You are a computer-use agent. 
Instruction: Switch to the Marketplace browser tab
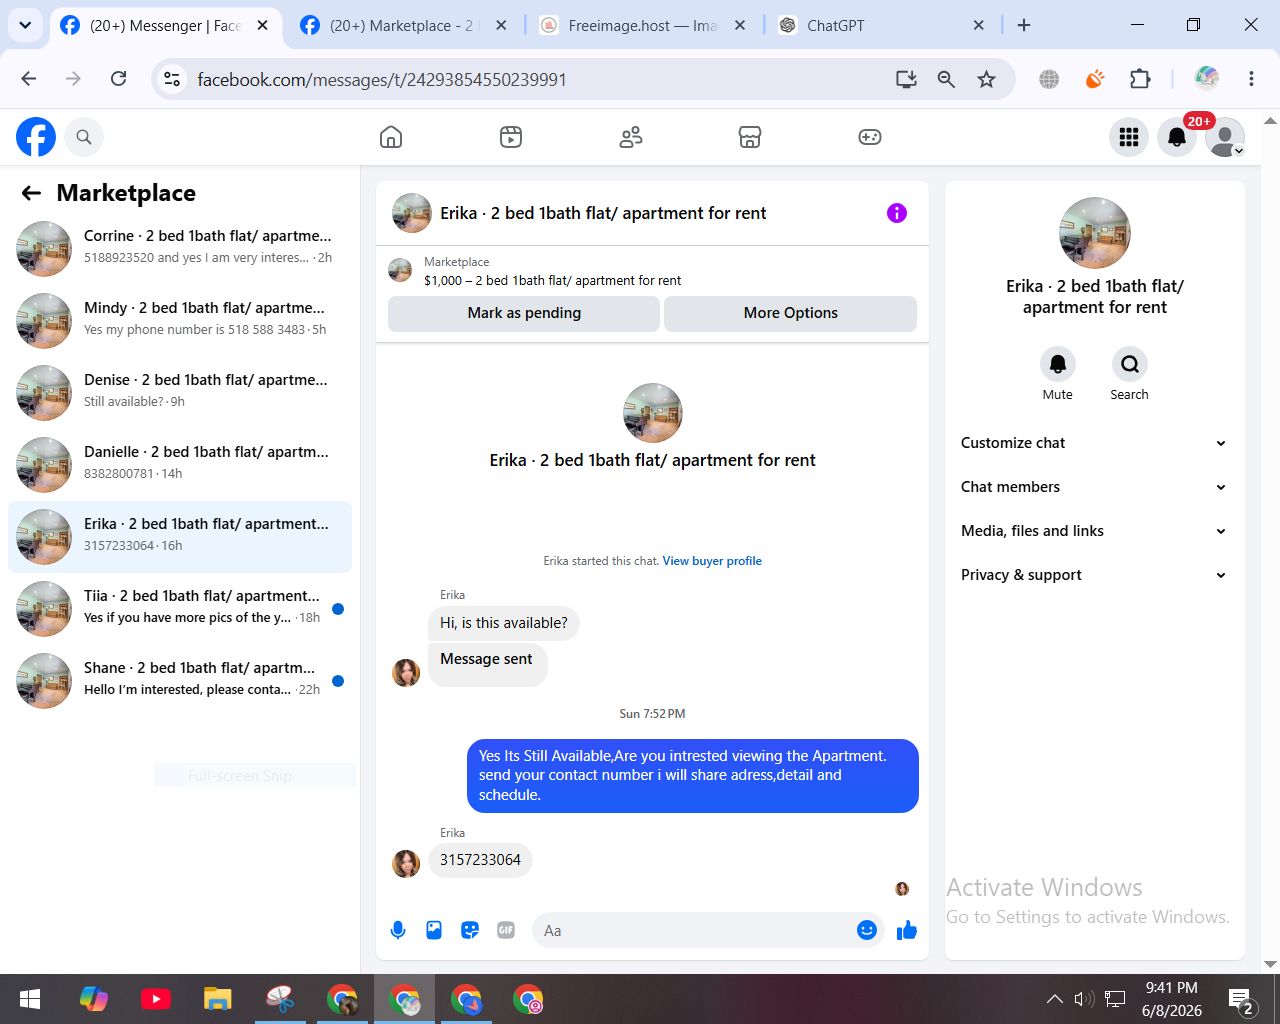click(x=404, y=26)
